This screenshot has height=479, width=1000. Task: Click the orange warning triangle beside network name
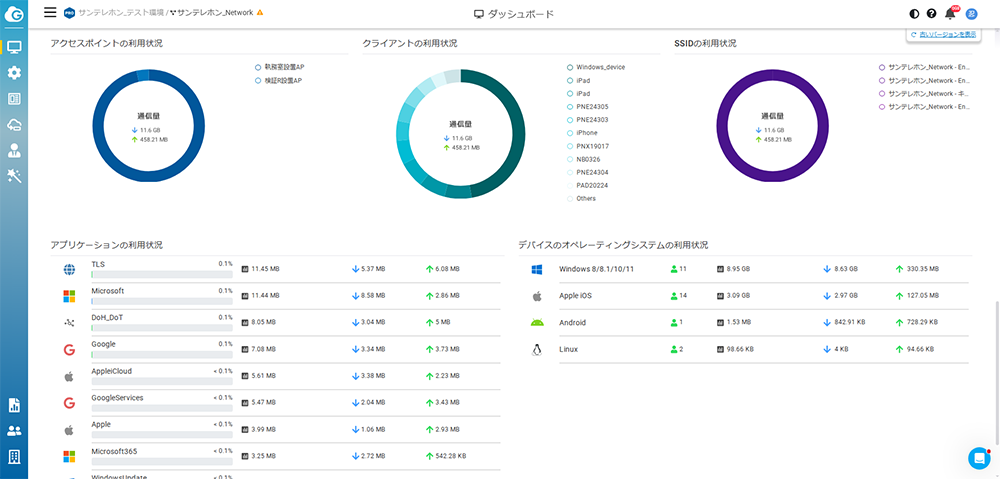[x=260, y=12]
